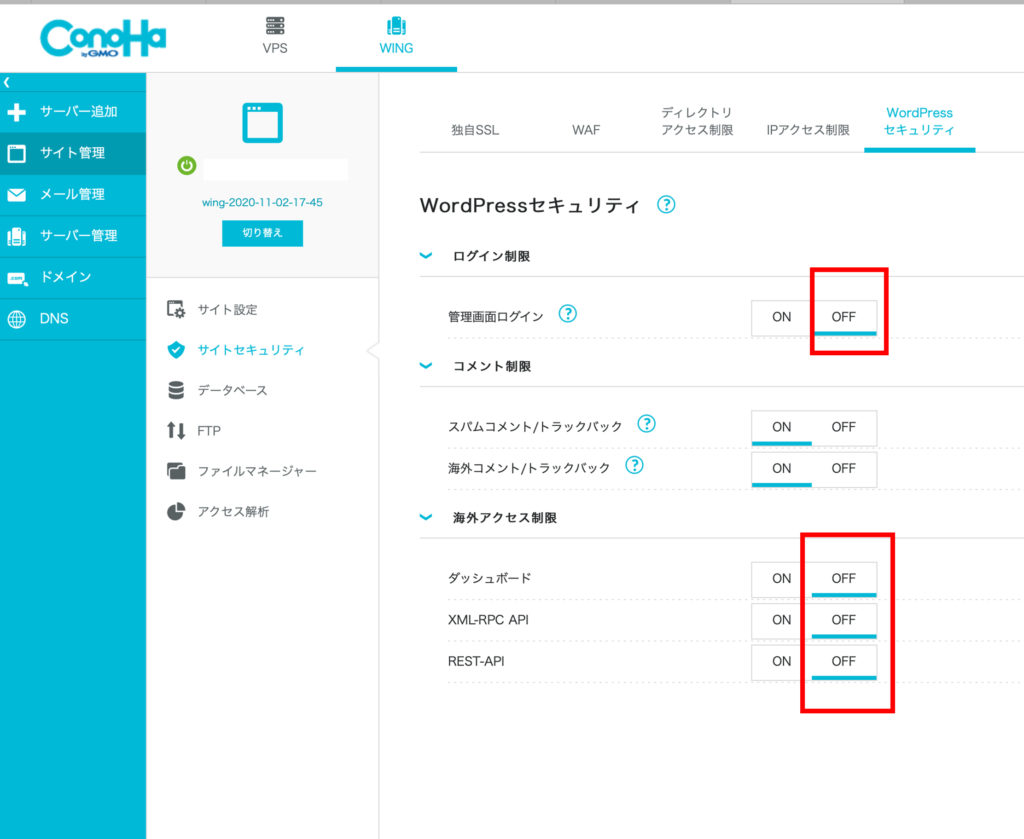Go to サーバー管理 in the sidebar

click(73, 236)
